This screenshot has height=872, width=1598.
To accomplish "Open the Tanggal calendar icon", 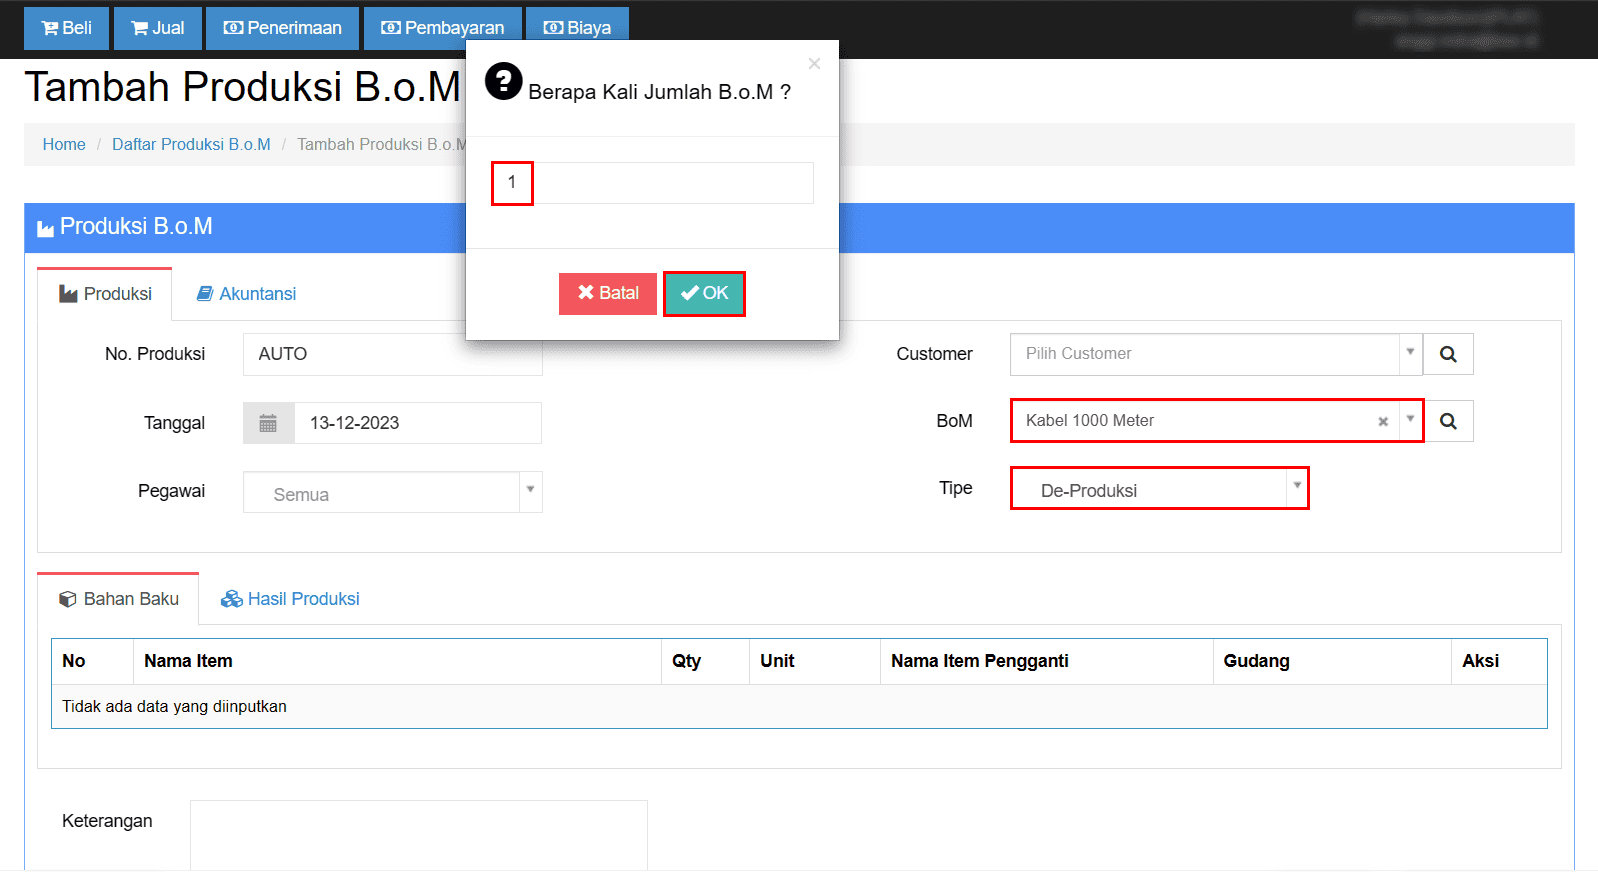I will tap(268, 423).
